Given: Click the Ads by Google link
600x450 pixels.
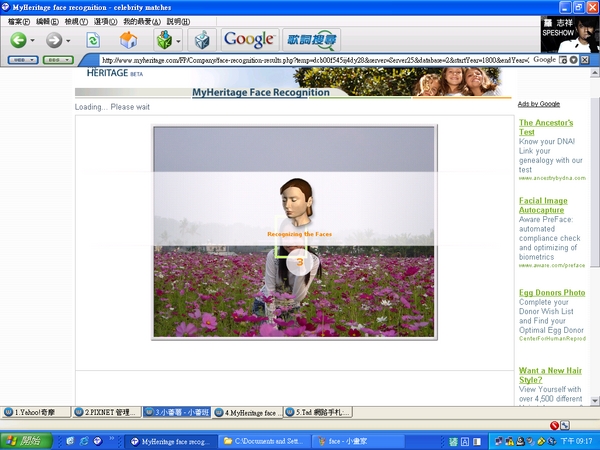Looking at the screenshot, I should coord(538,104).
